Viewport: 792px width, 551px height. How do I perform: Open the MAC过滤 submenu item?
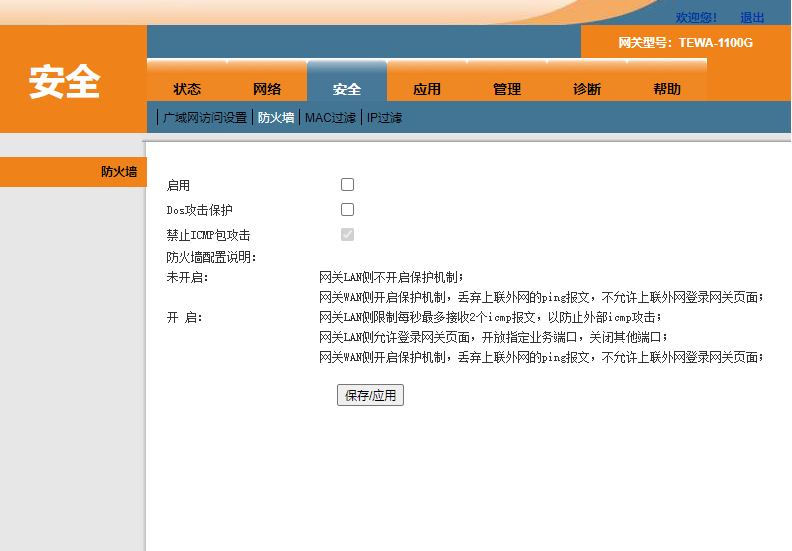click(330, 118)
